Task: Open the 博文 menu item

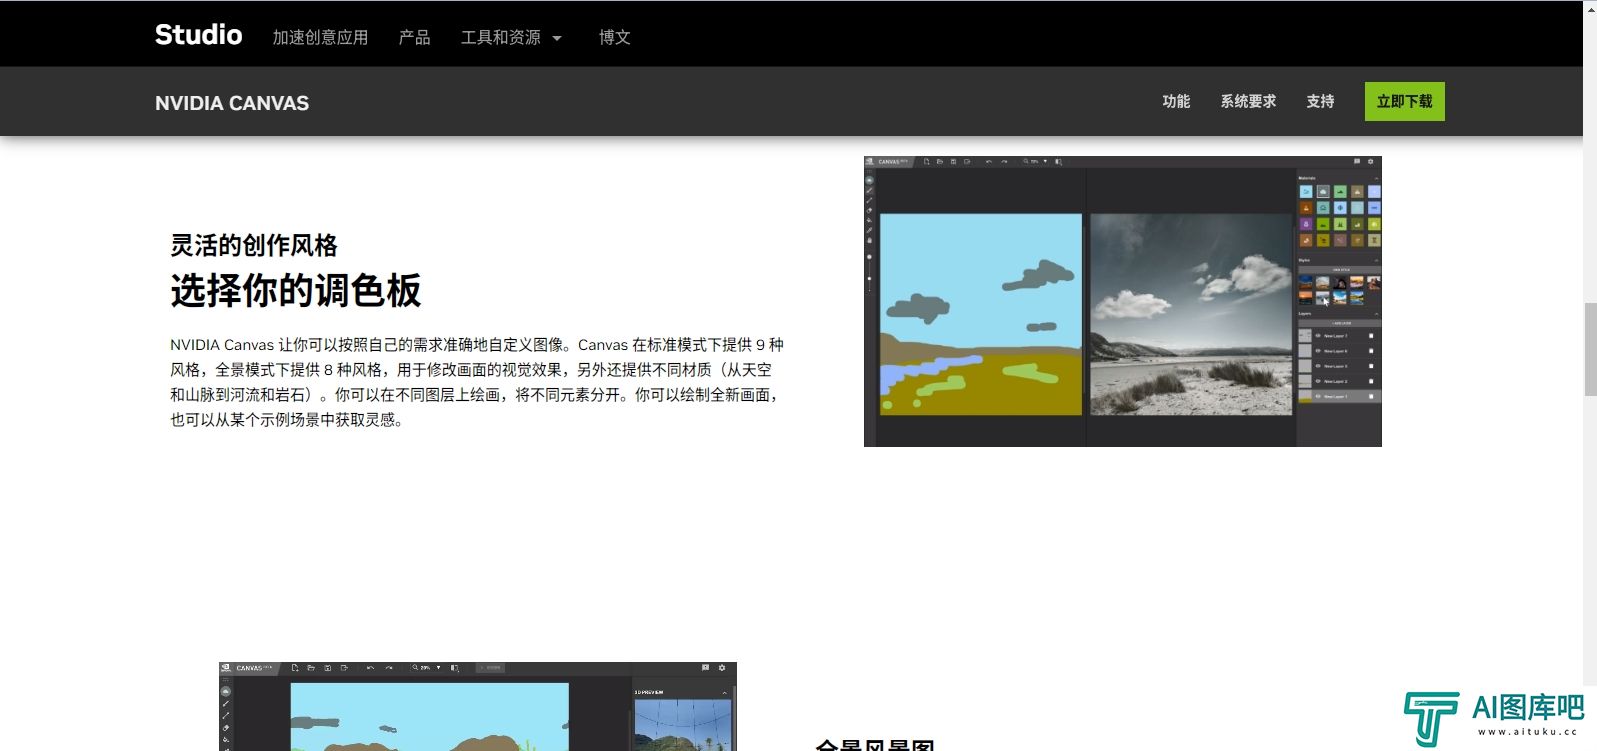Action: [x=614, y=37]
